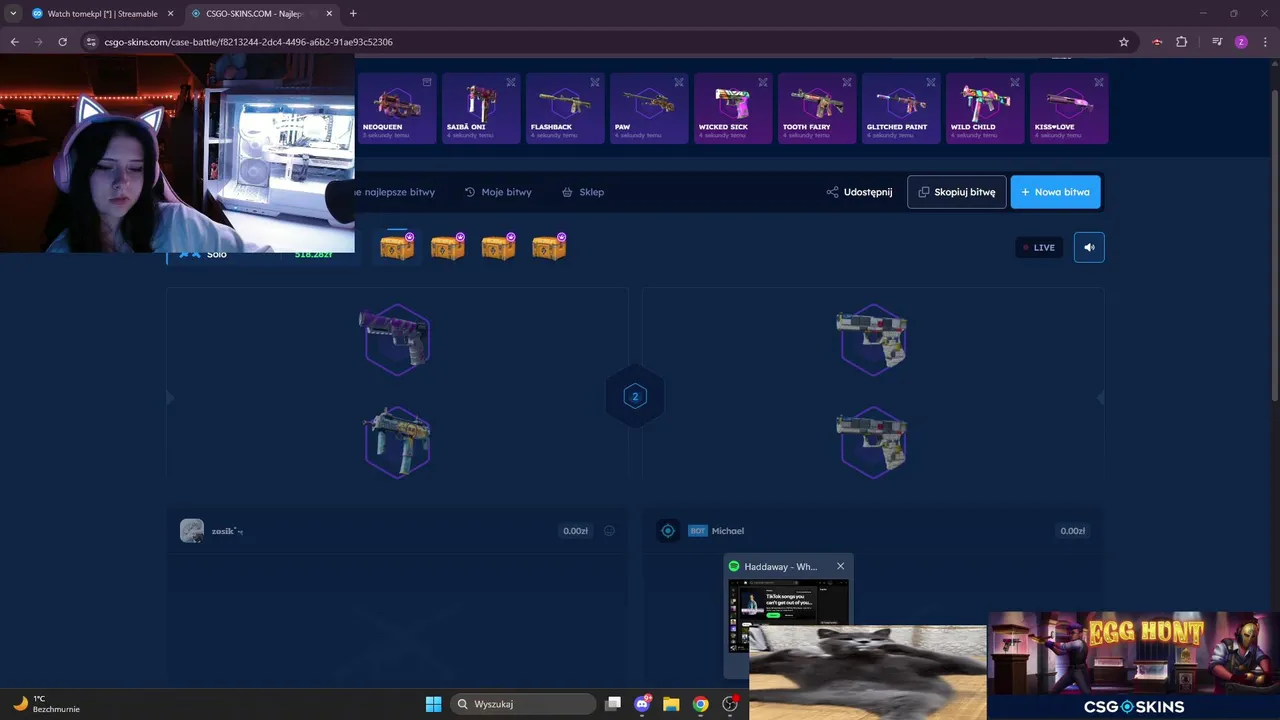Select the first golden case in the battle row
The image size is (1280, 720).
[397, 246]
